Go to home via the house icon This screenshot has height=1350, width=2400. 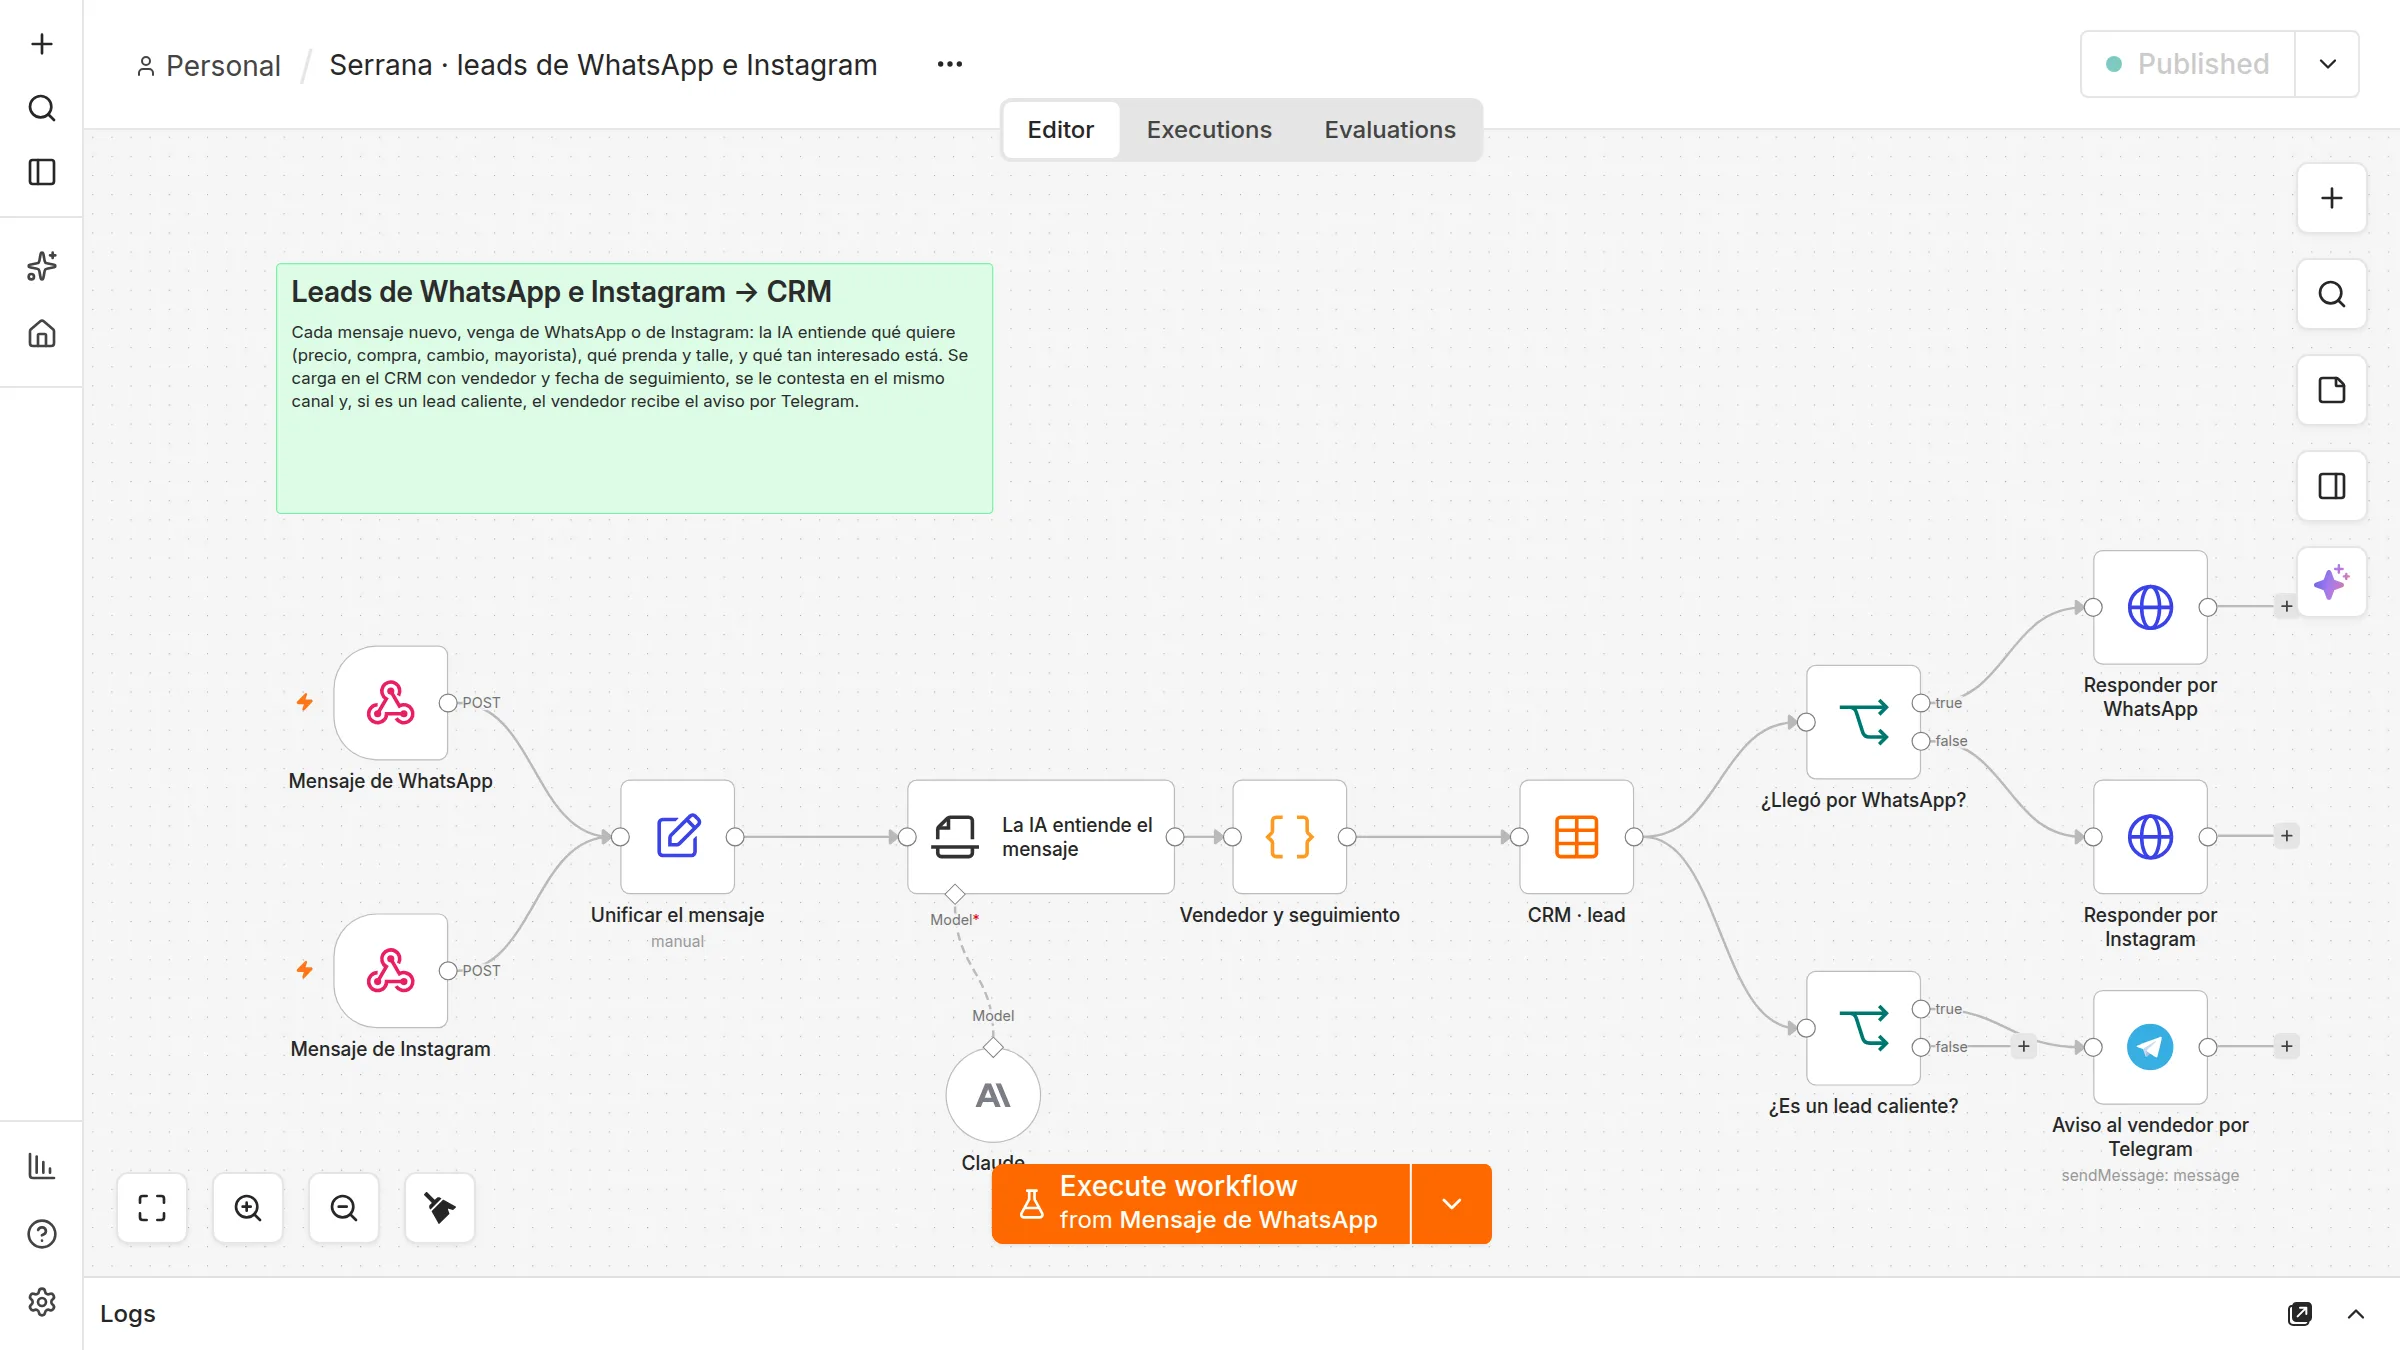pyautogui.click(x=42, y=333)
